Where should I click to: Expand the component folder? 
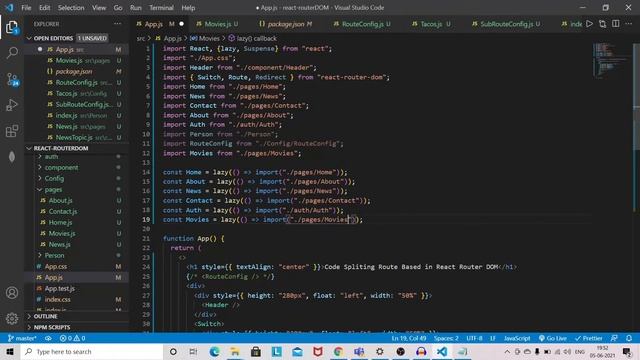(x=61, y=168)
